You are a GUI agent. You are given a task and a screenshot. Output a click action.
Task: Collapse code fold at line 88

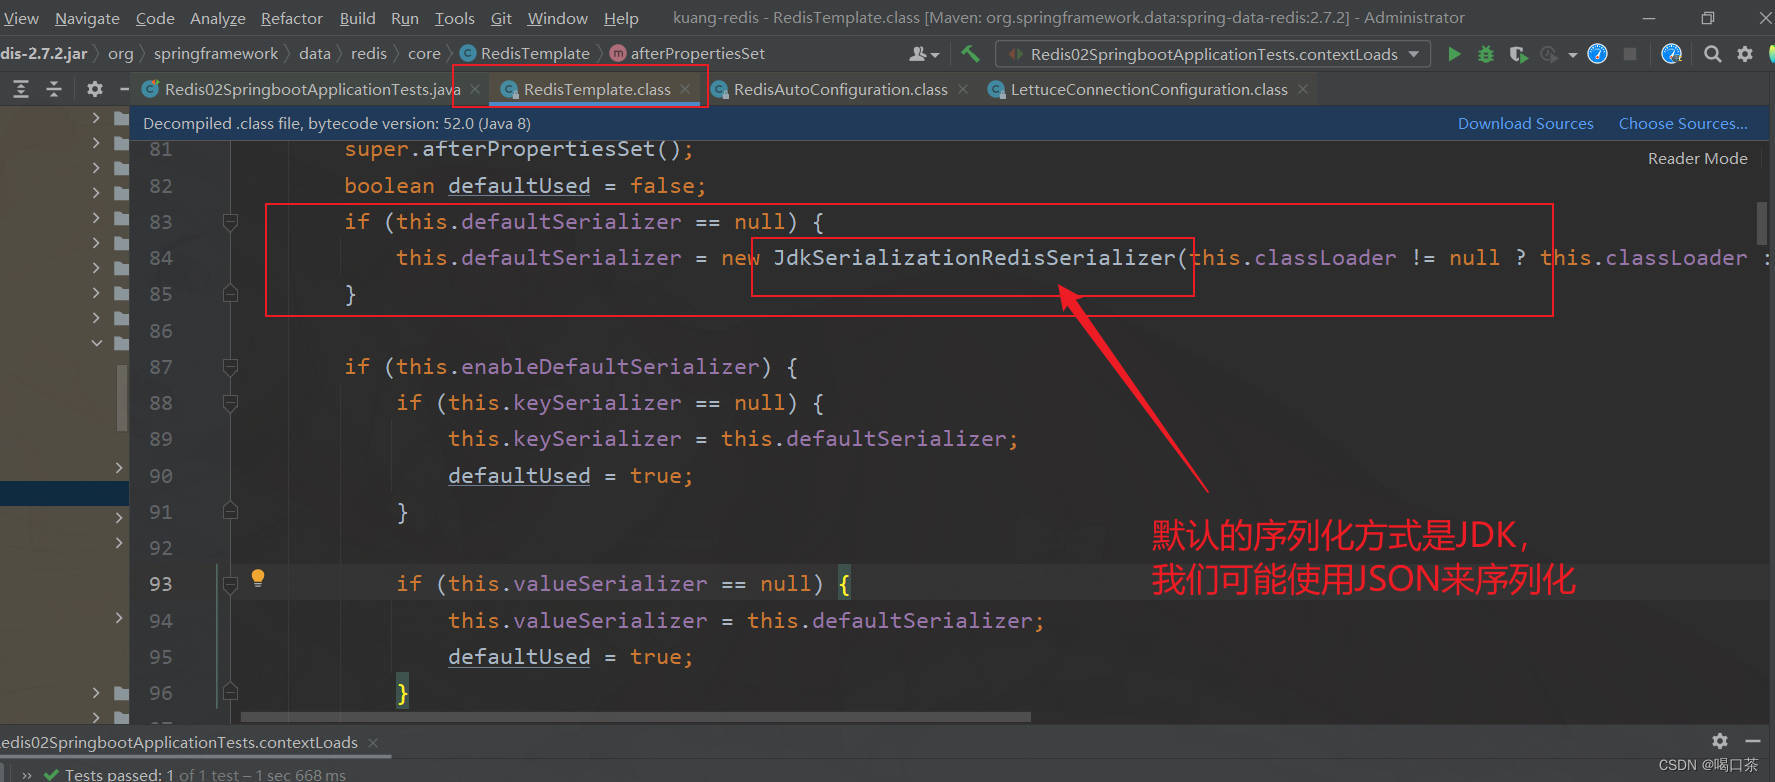[230, 403]
